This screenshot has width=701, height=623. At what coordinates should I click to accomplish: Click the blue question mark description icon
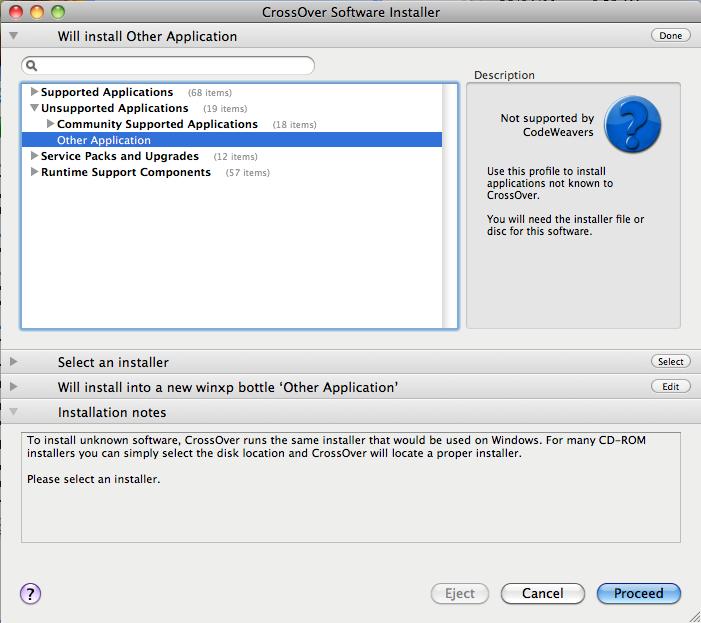[x=633, y=124]
